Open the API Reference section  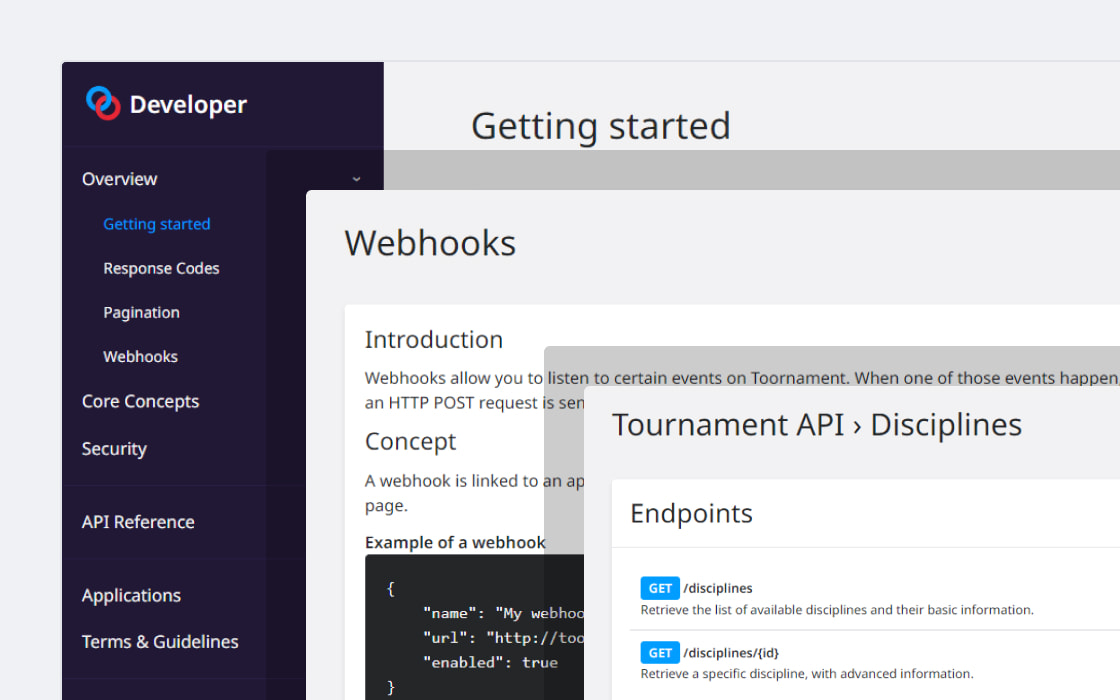click(x=138, y=522)
